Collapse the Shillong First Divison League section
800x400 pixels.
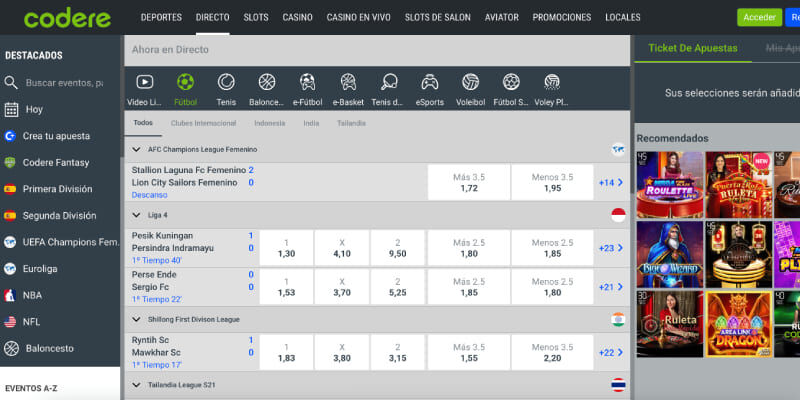[x=137, y=319]
